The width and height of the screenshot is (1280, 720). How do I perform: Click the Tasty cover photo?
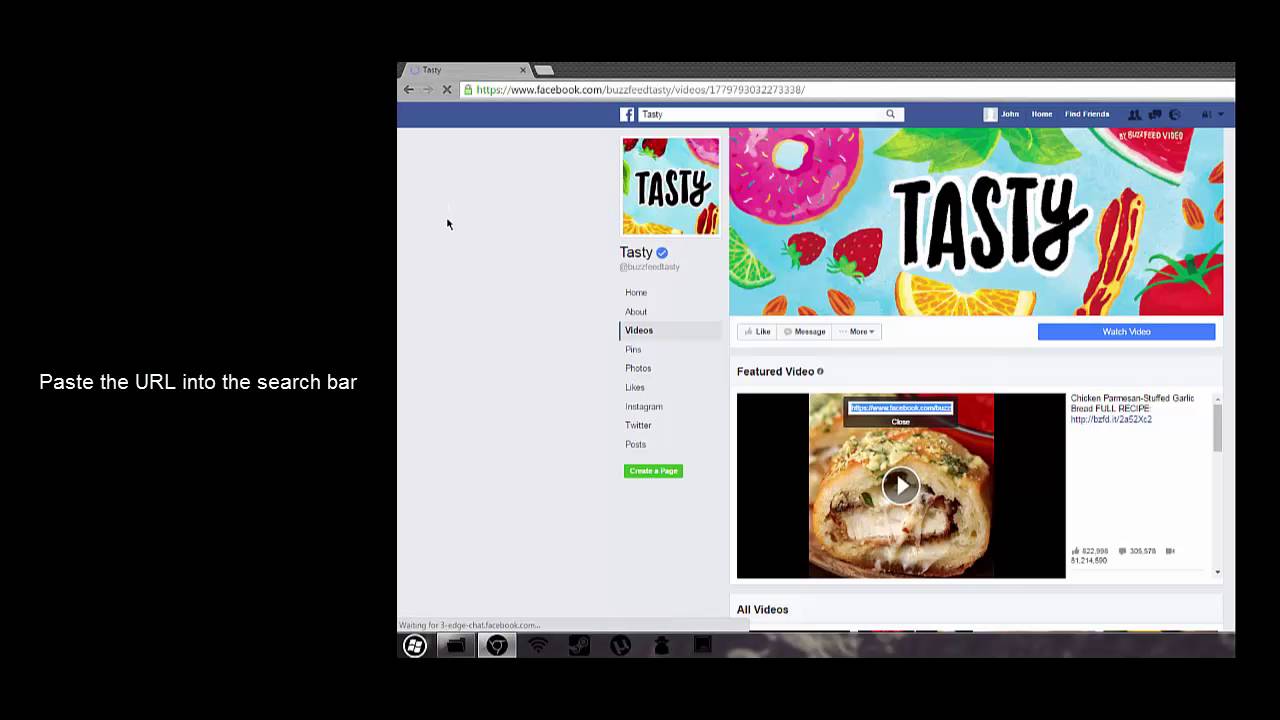pyautogui.click(x=976, y=222)
